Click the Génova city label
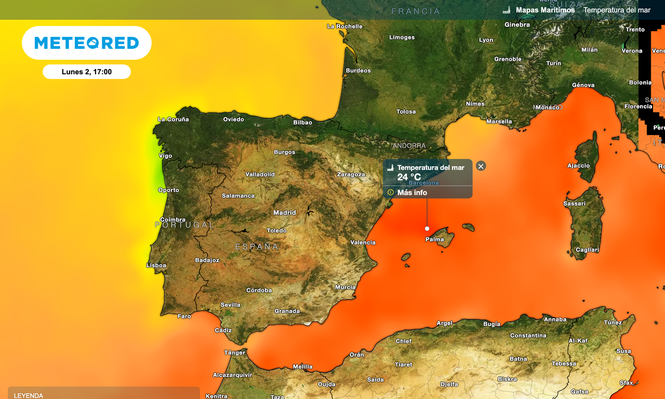Viewport: 665px width, 399px height. pyautogui.click(x=583, y=85)
